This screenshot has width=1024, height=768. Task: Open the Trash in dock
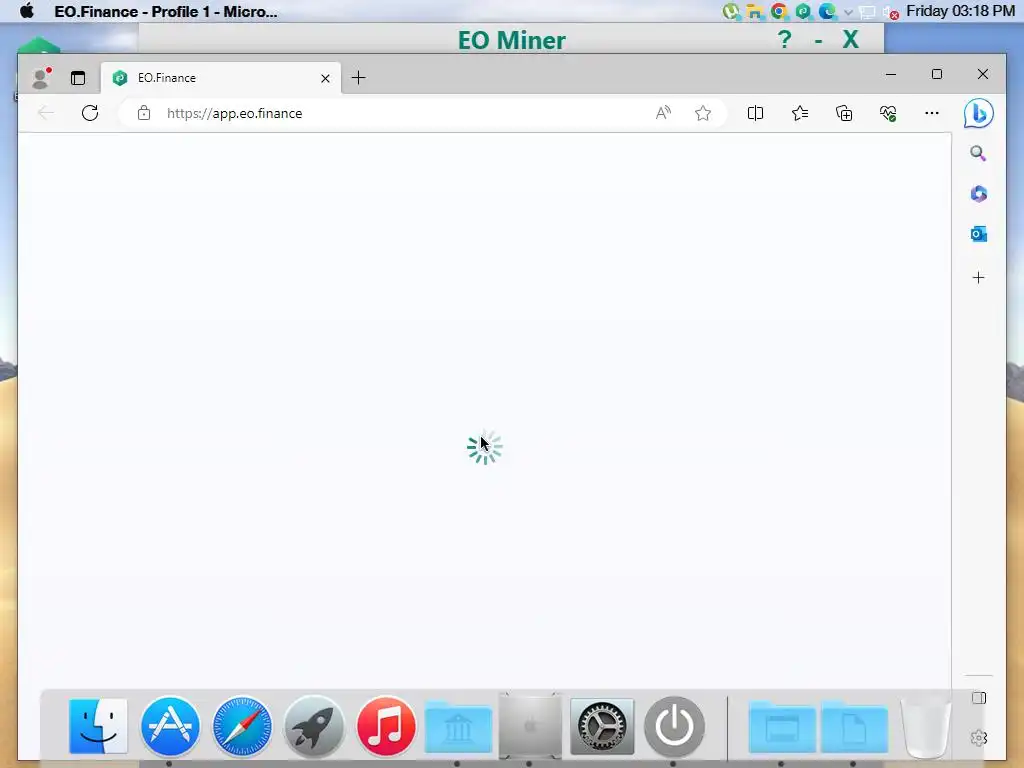[925, 727]
